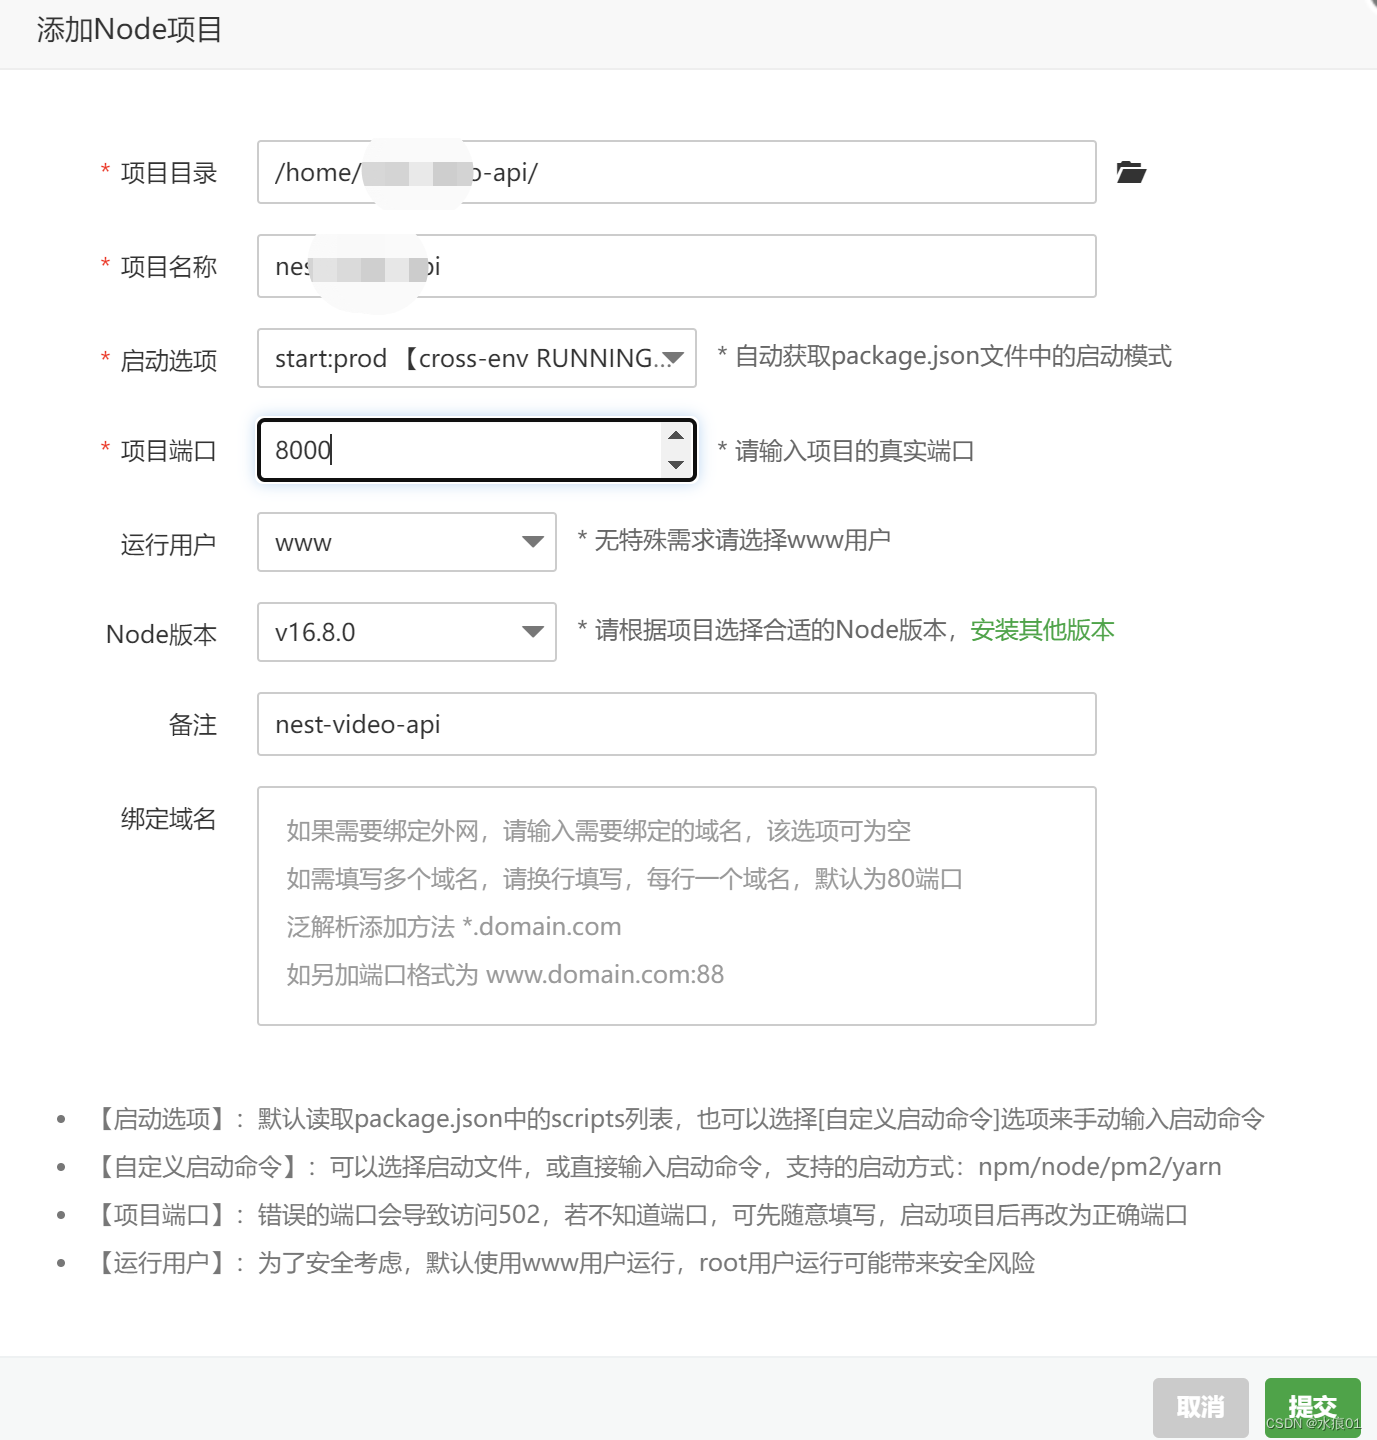The width and height of the screenshot is (1377, 1440).
Task: Open the 启动选项 start:prod dropdown
Action: tap(477, 358)
